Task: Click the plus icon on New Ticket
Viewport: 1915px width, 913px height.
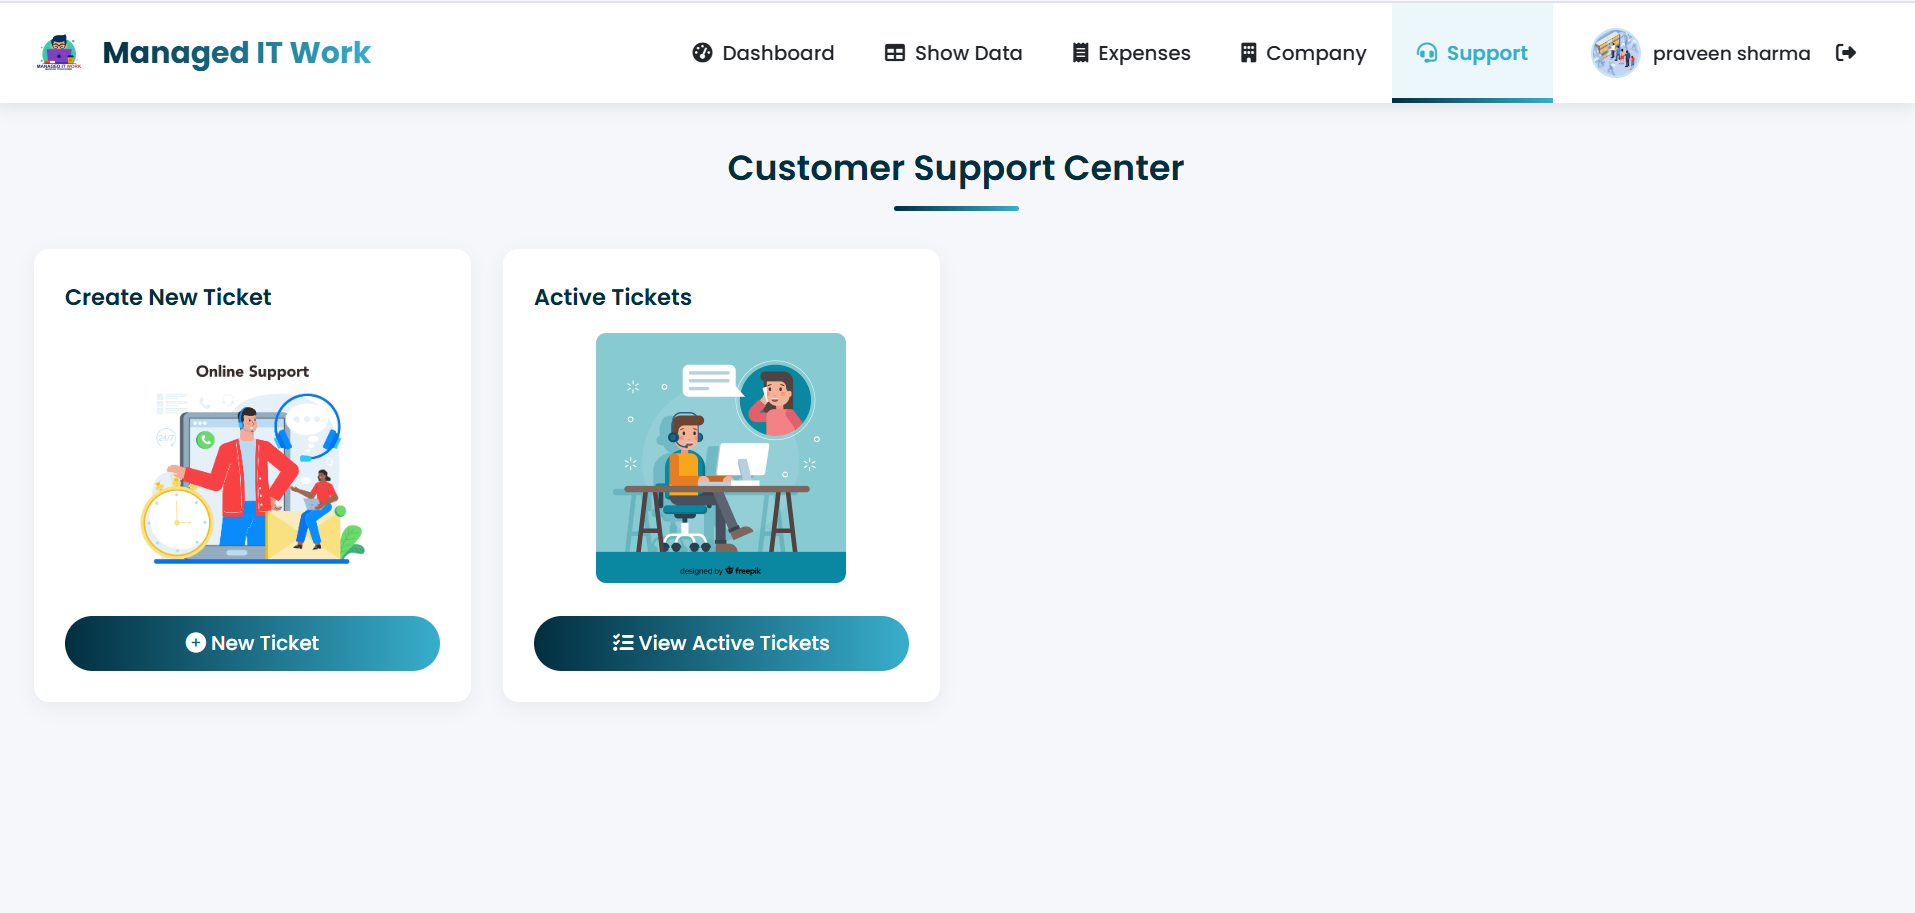Action: click(x=196, y=643)
